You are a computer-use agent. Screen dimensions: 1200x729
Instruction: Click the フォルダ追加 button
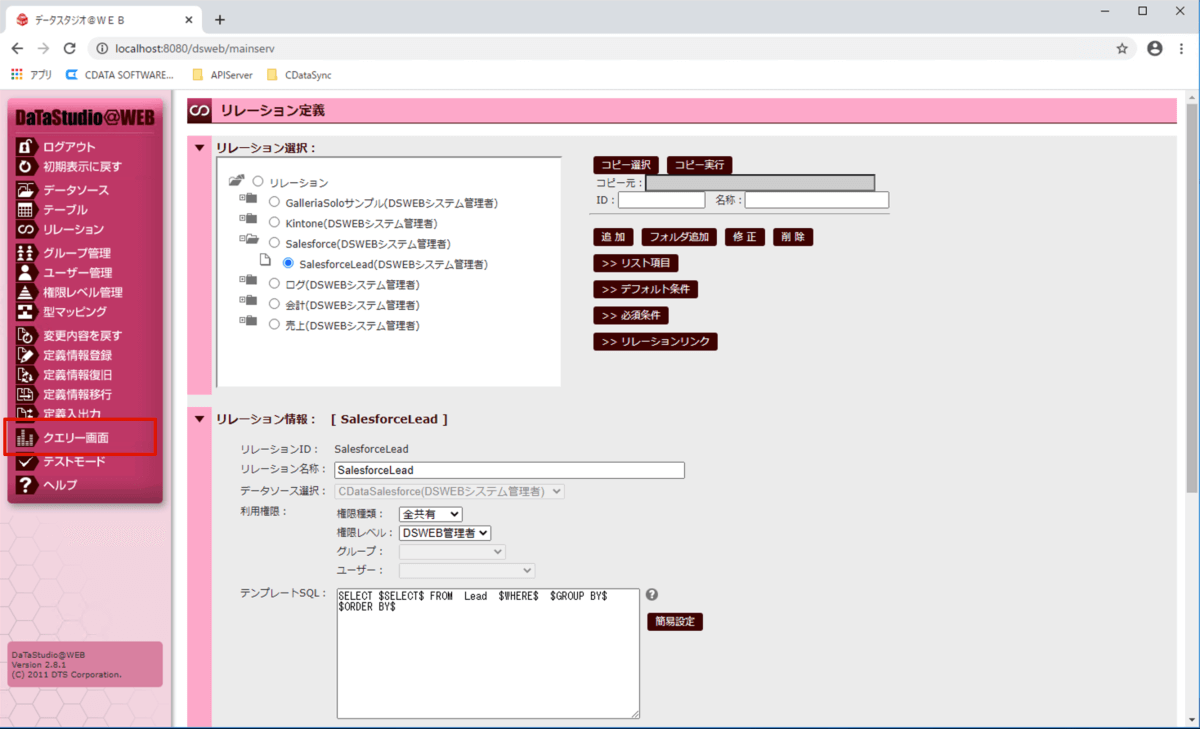click(680, 237)
